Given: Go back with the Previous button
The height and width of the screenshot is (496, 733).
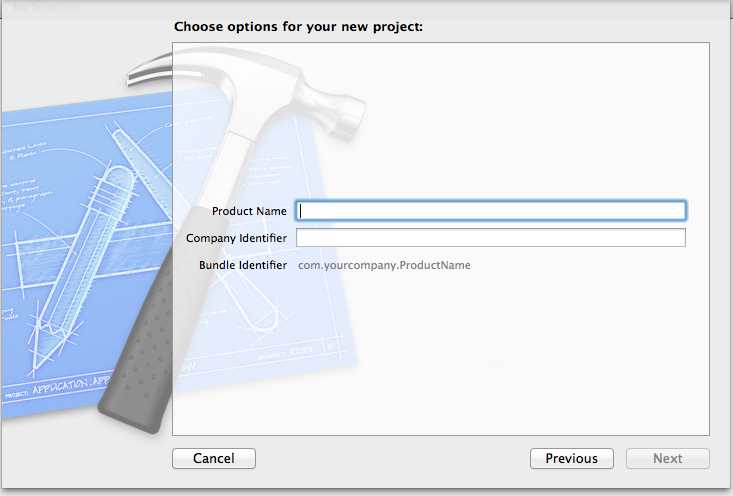Looking at the screenshot, I should pos(571,458).
